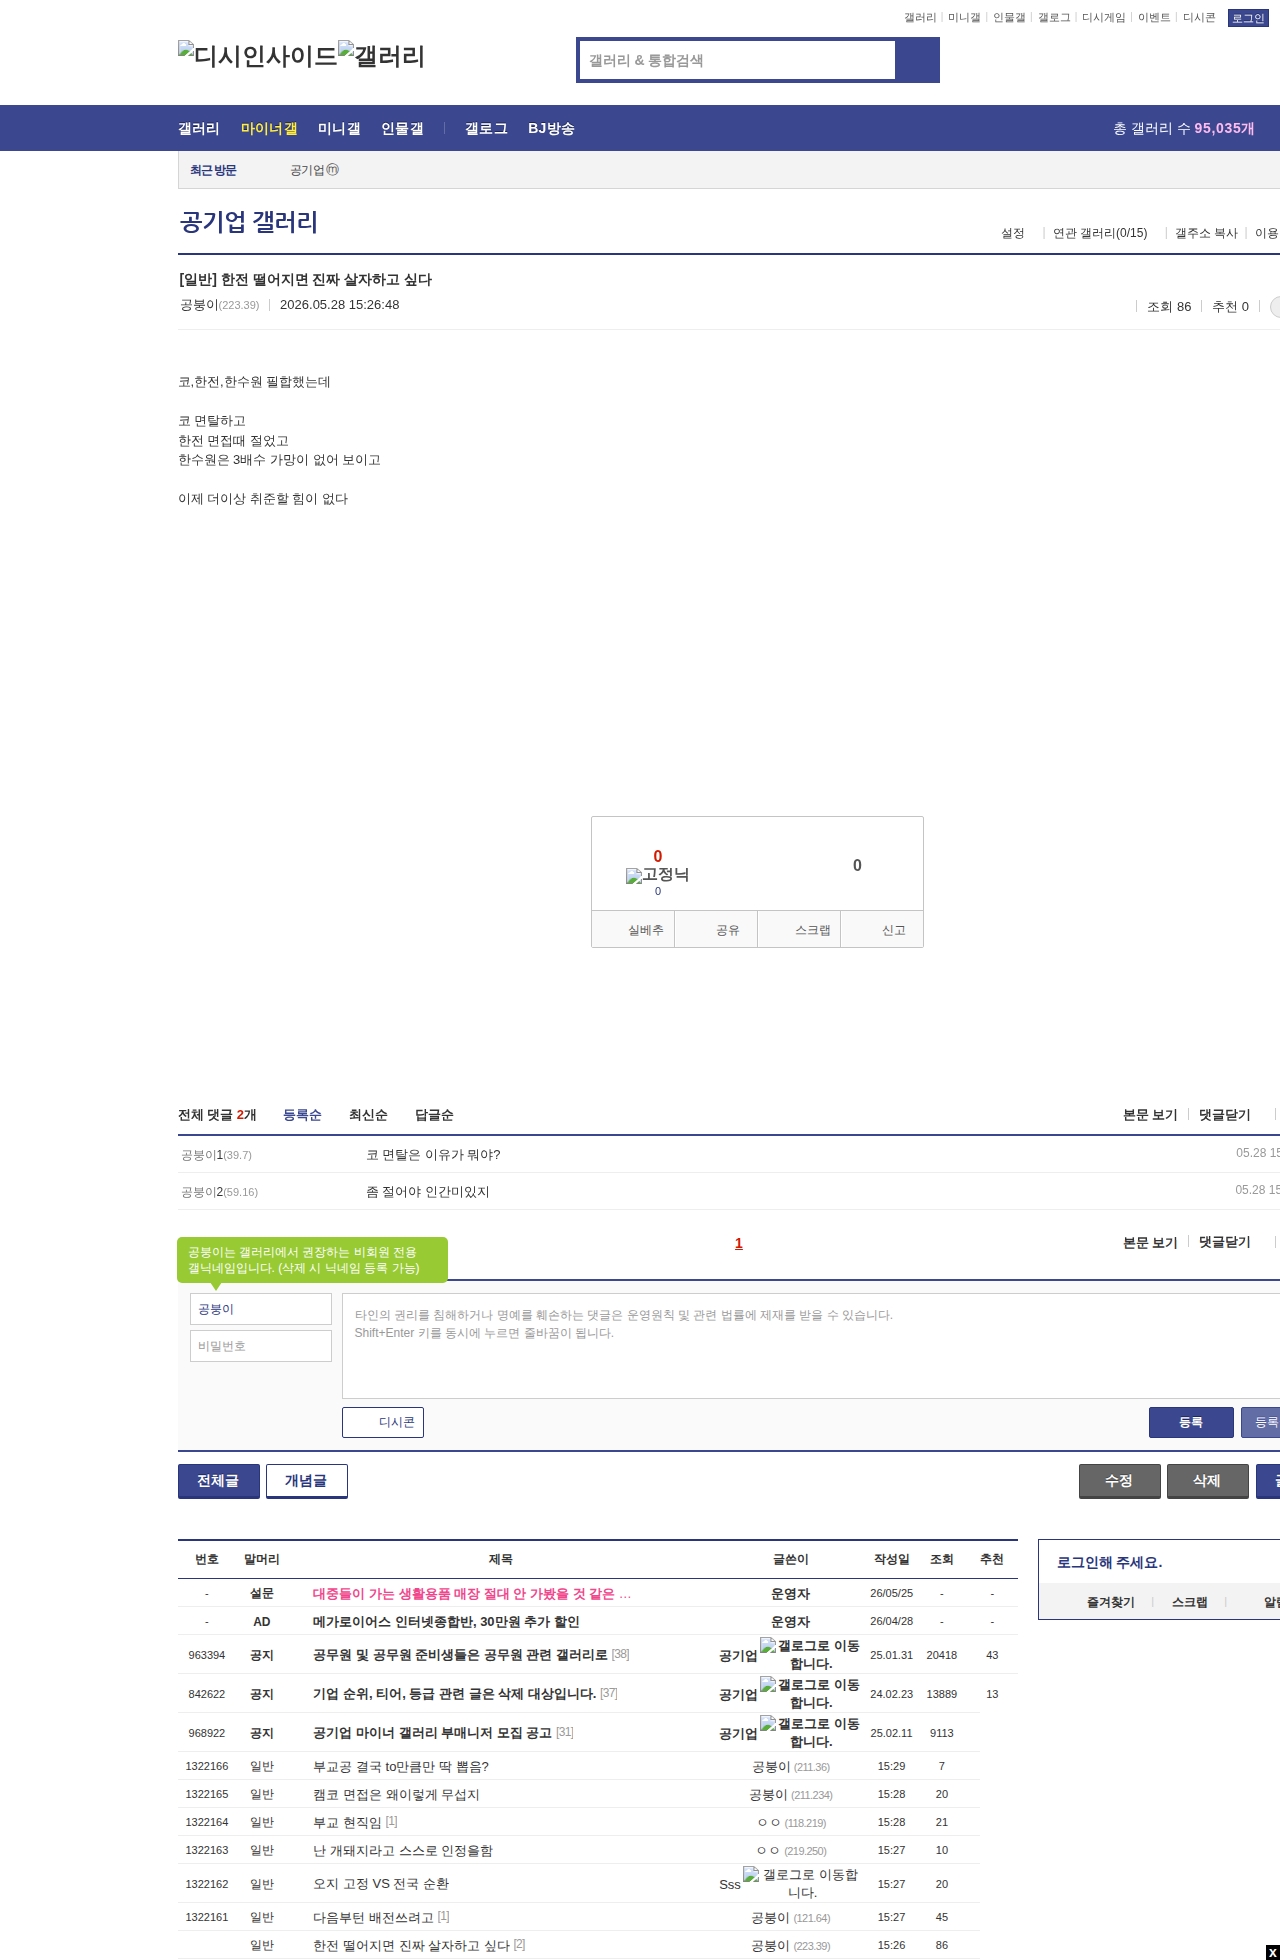Click comment page number 1
This screenshot has height=1960, width=1280.
[x=739, y=1243]
